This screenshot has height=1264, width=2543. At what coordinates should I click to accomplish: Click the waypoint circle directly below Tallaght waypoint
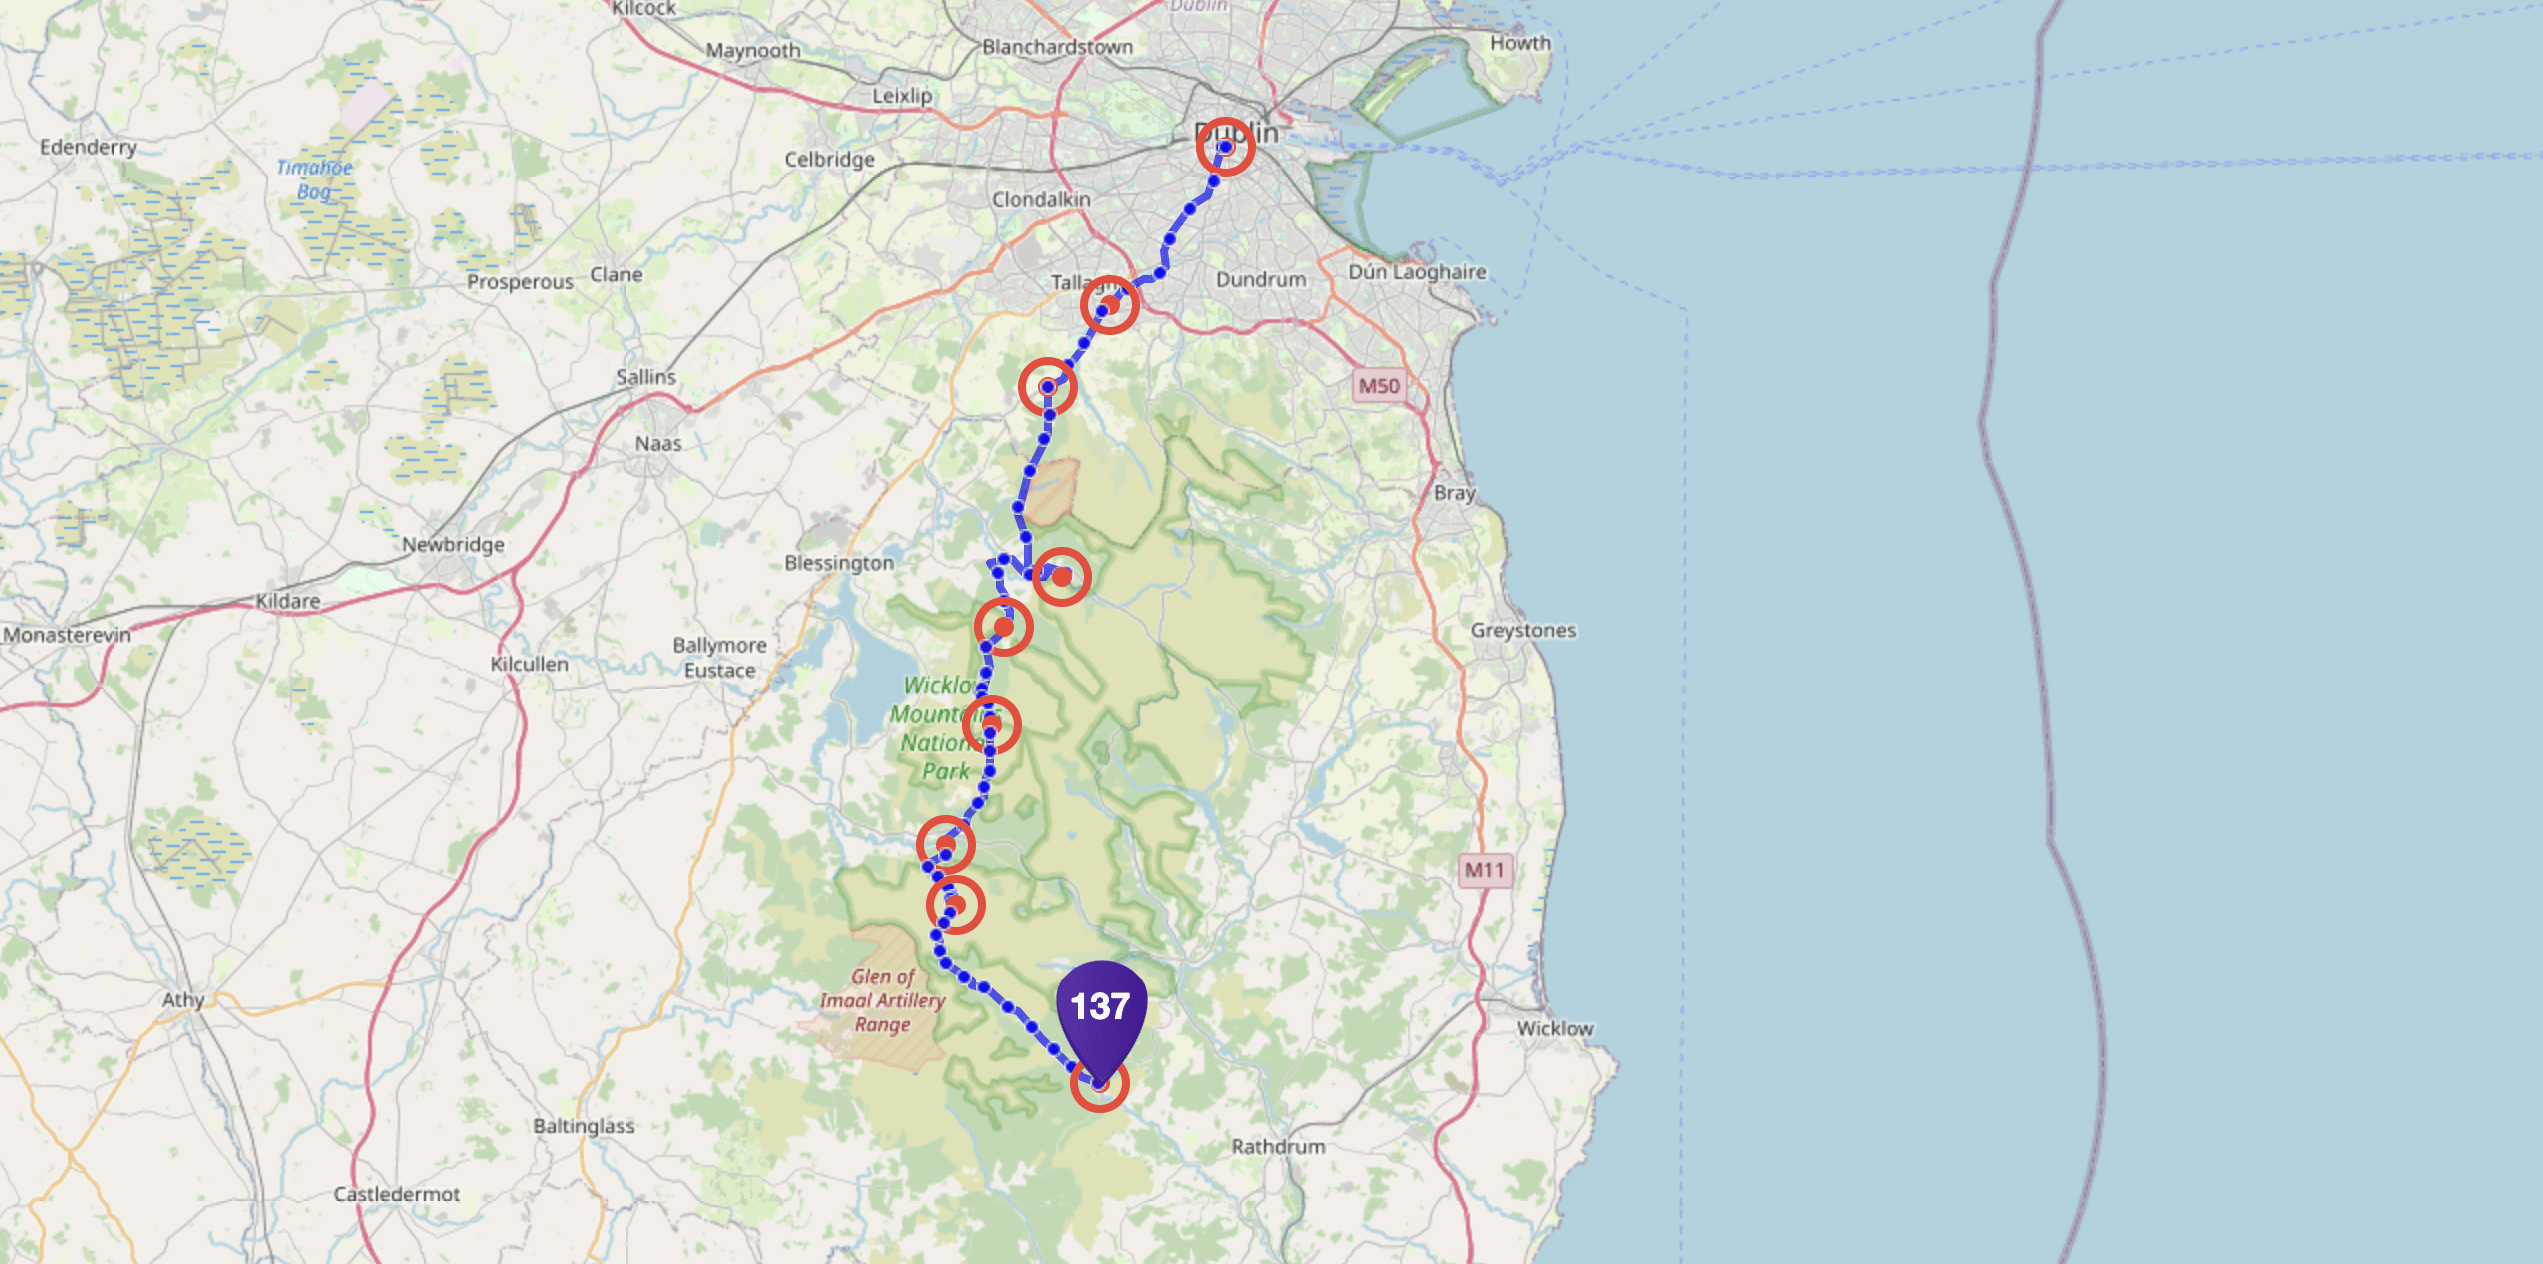click(x=1047, y=387)
